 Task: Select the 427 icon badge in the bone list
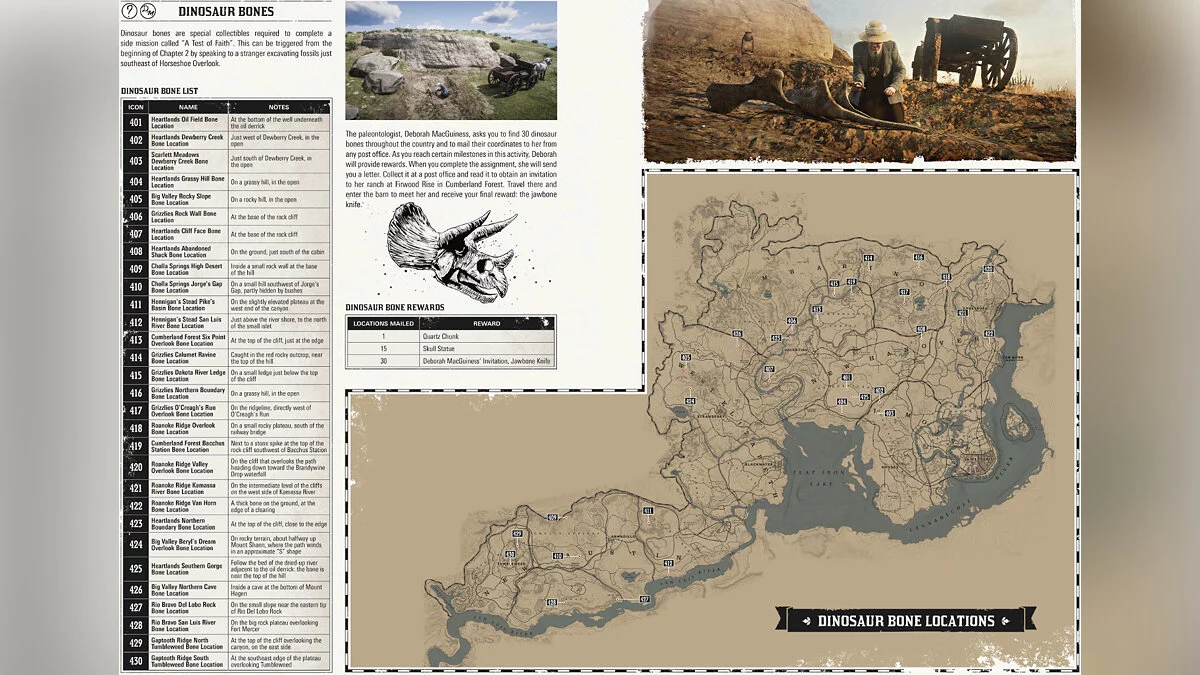136,607
